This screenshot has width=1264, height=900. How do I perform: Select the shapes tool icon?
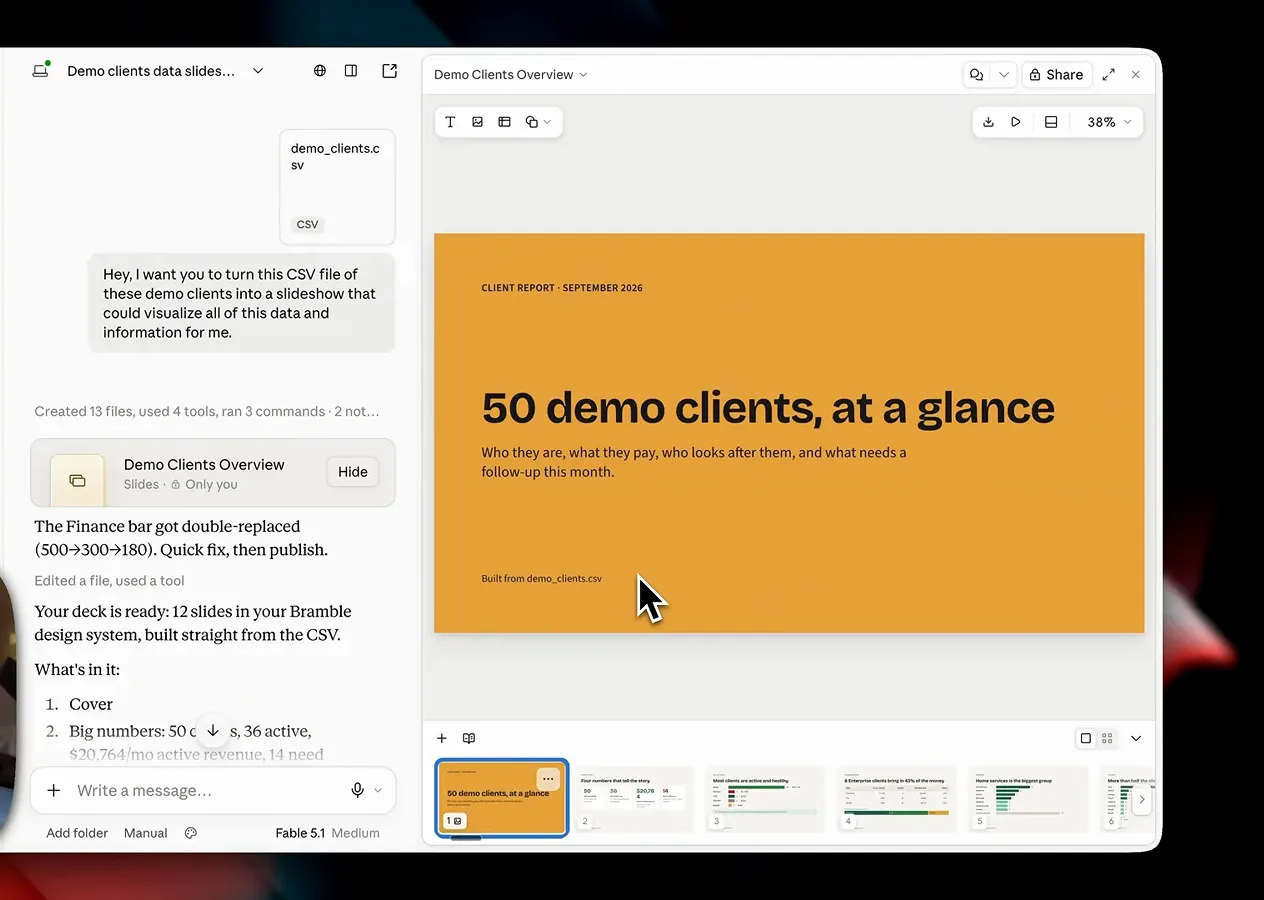(532, 122)
